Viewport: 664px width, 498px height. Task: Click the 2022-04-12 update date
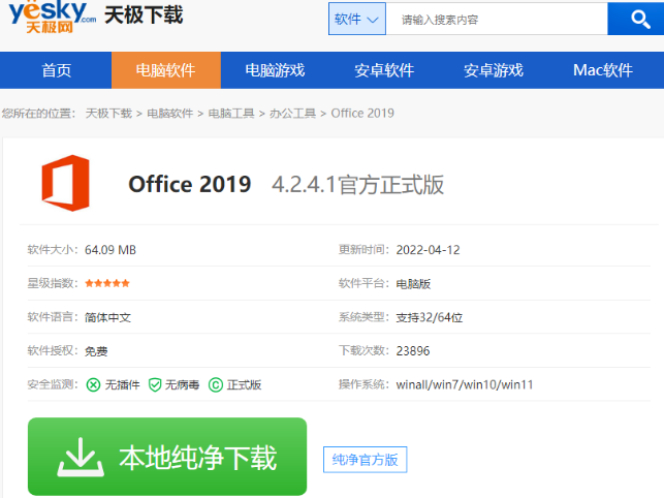pyautogui.click(x=428, y=250)
